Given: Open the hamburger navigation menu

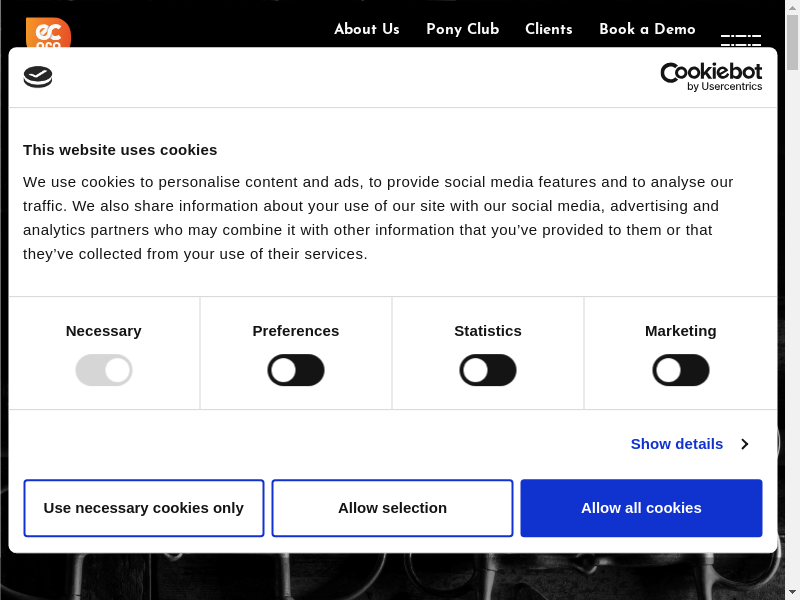Looking at the screenshot, I should click(740, 40).
